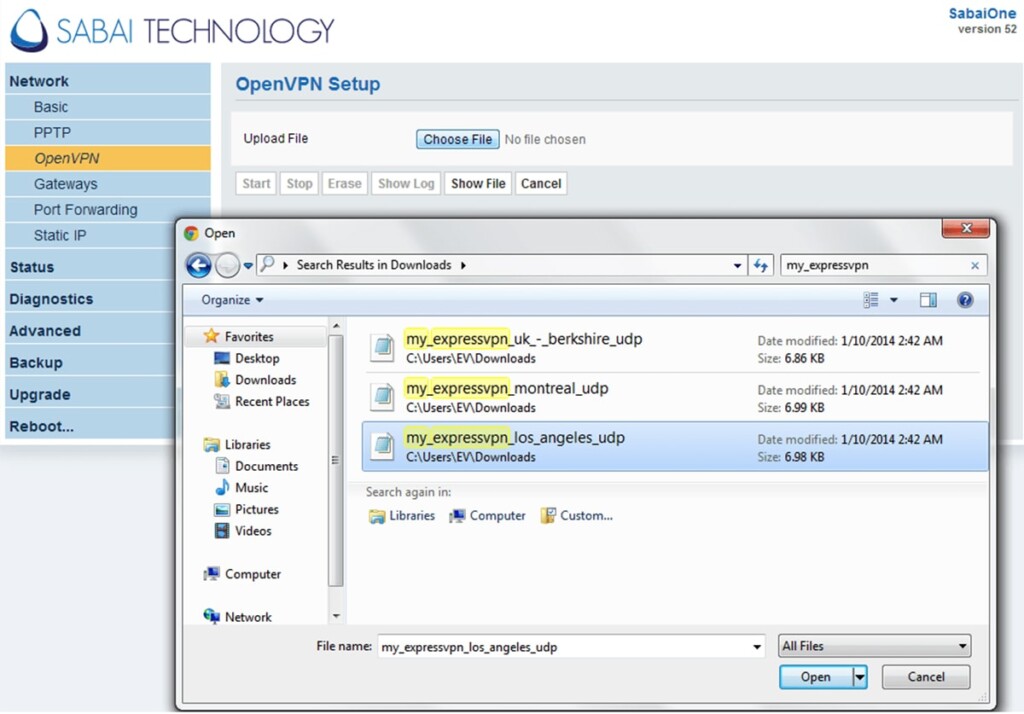The height and width of the screenshot is (714, 1024).
Task: Select Computer in the navigation pane
Action: pyautogui.click(x=252, y=574)
